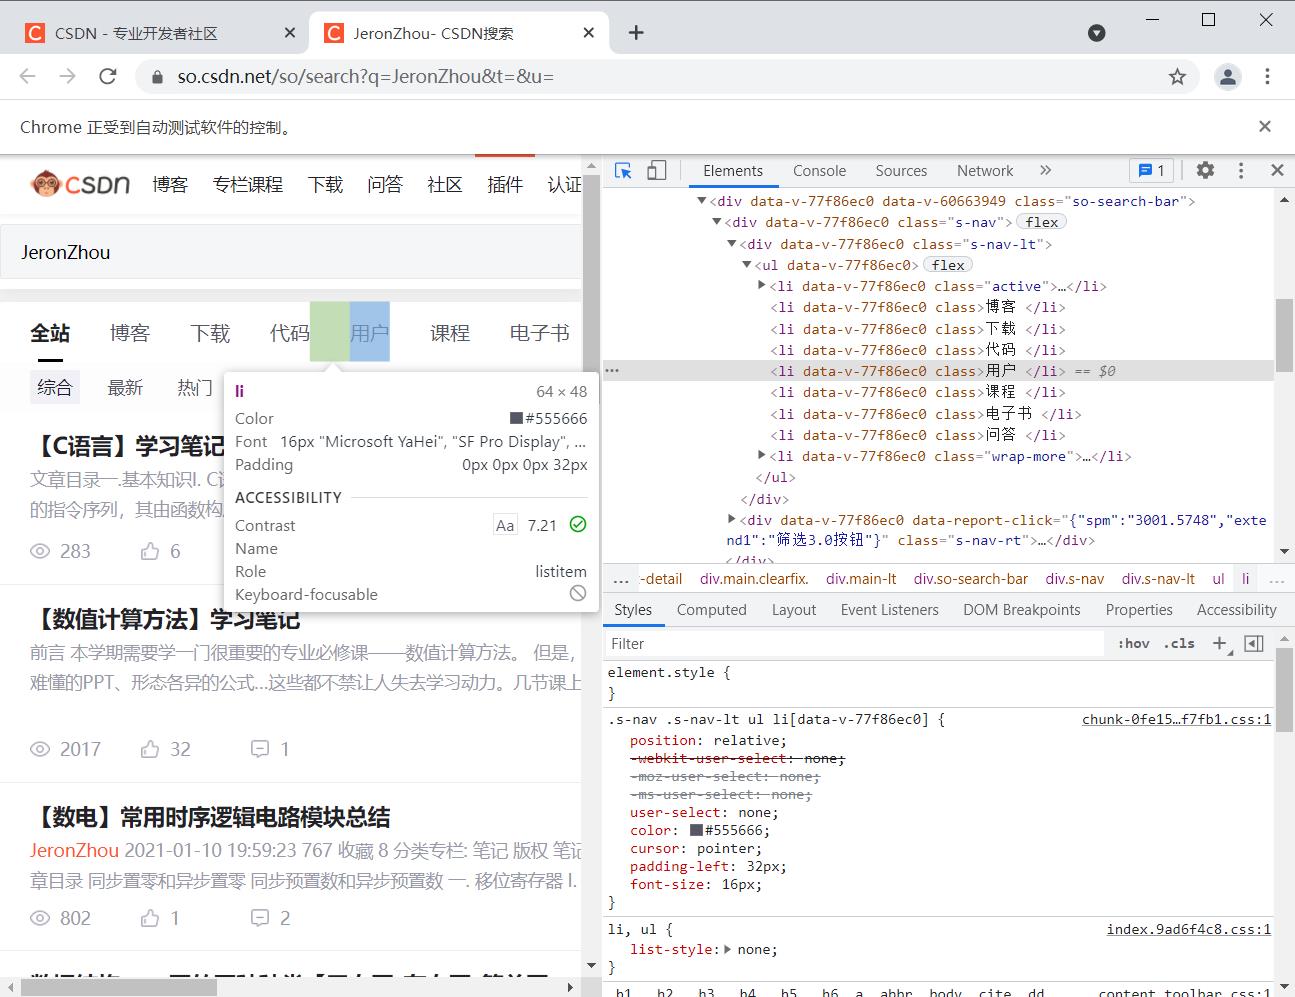Toggle the device toolbar icon

click(x=656, y=171)
